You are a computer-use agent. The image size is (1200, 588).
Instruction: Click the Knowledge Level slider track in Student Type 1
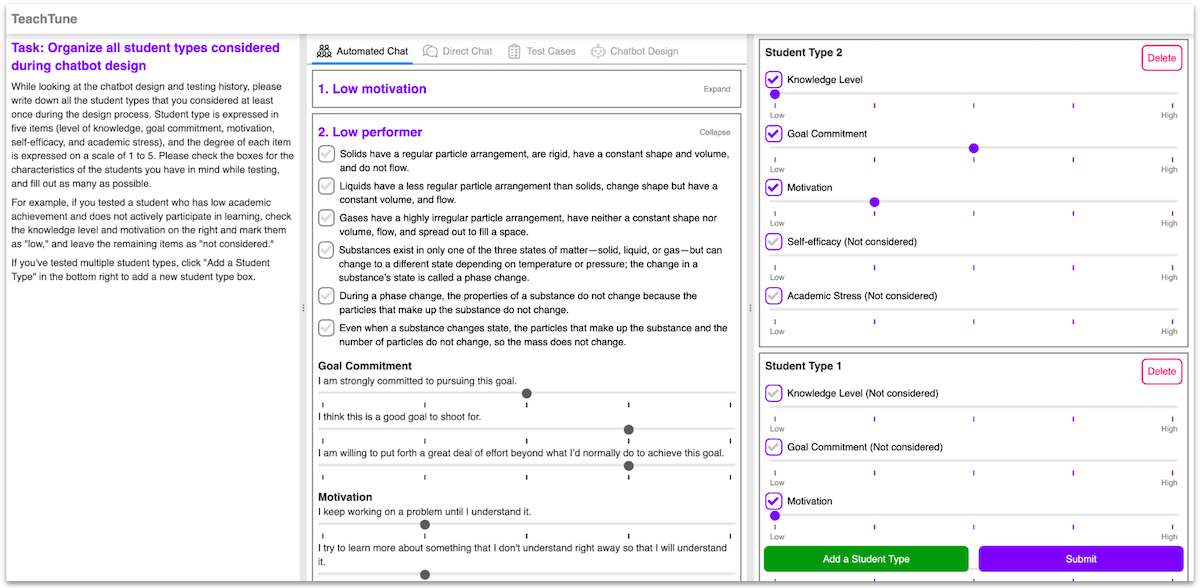(974, 408)
